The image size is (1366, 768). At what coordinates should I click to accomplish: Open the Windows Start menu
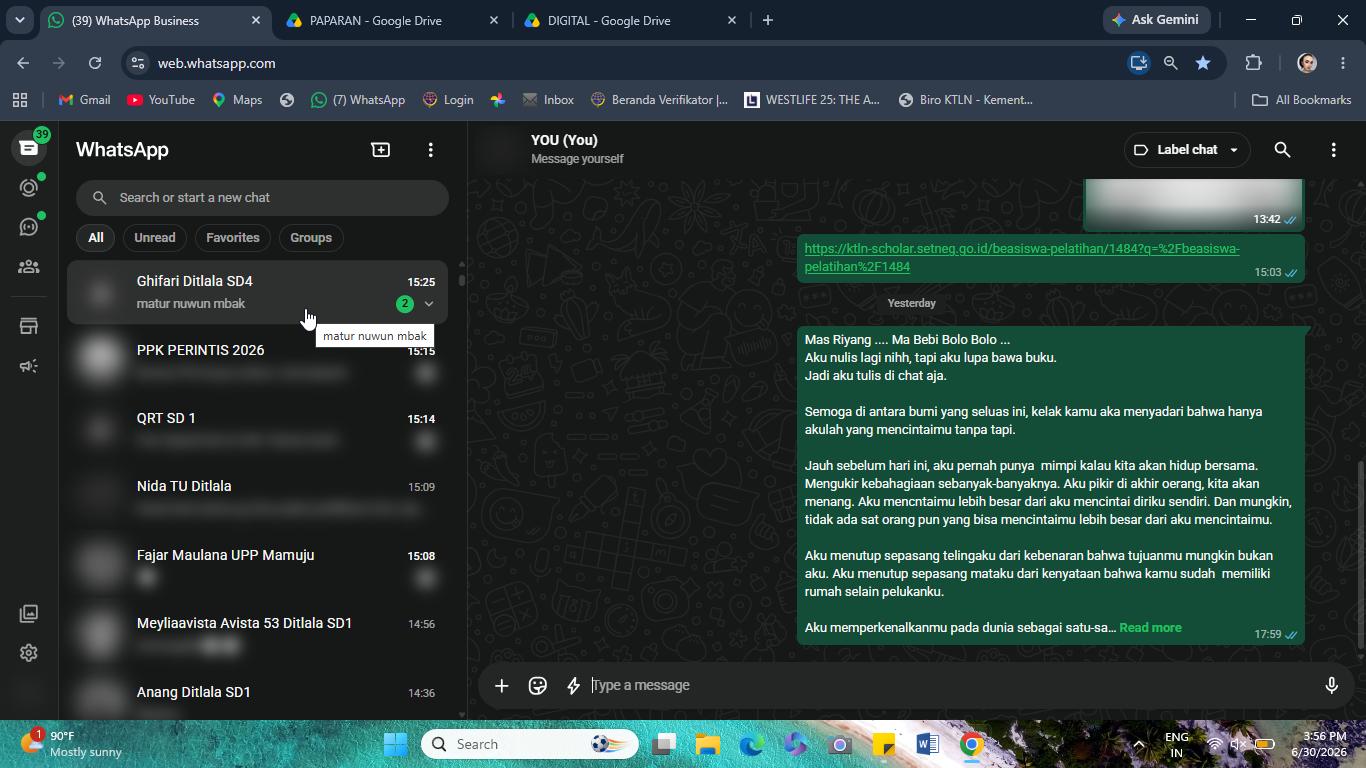point(395,744)
